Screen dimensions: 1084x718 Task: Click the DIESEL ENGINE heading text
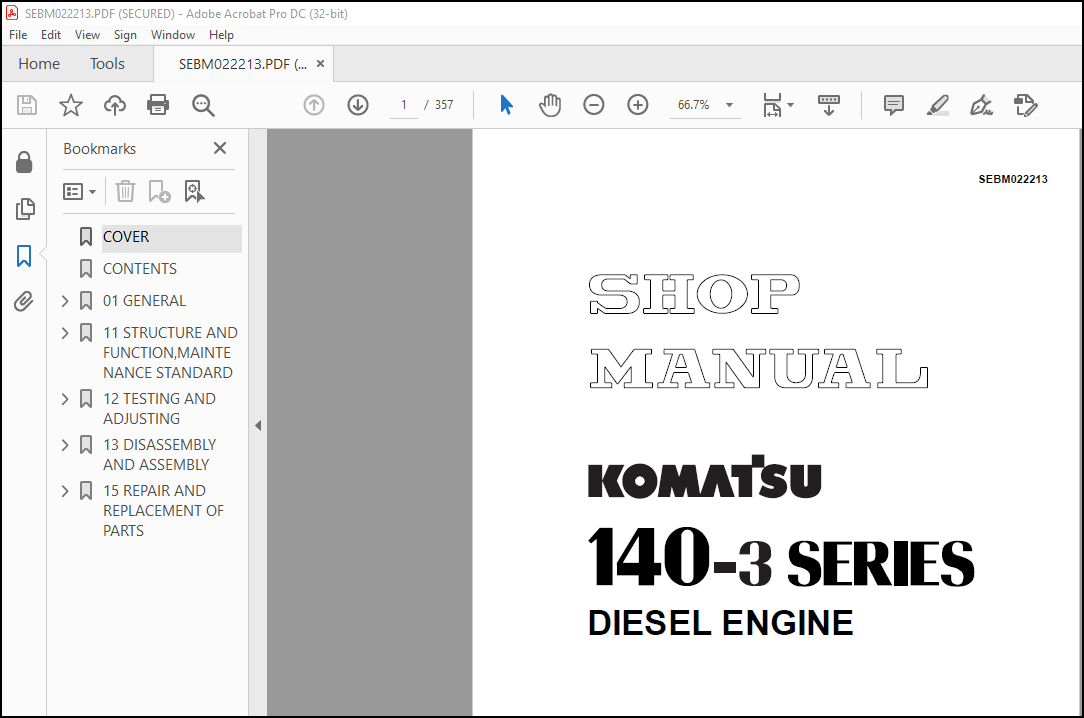720,623
